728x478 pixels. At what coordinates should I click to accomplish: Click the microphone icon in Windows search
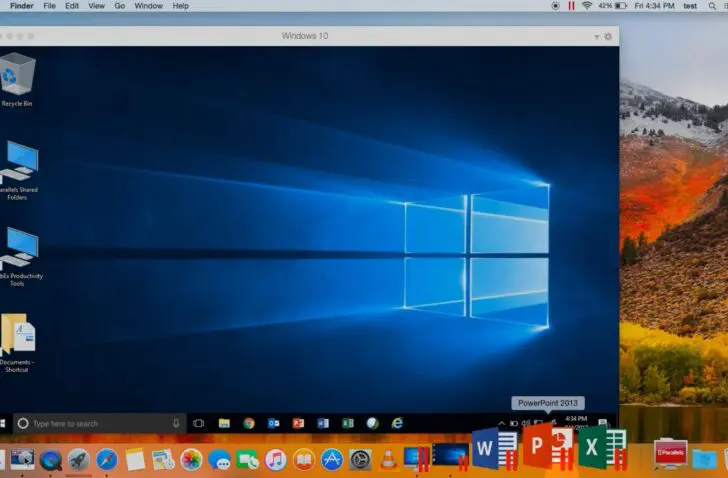point(176,423)
